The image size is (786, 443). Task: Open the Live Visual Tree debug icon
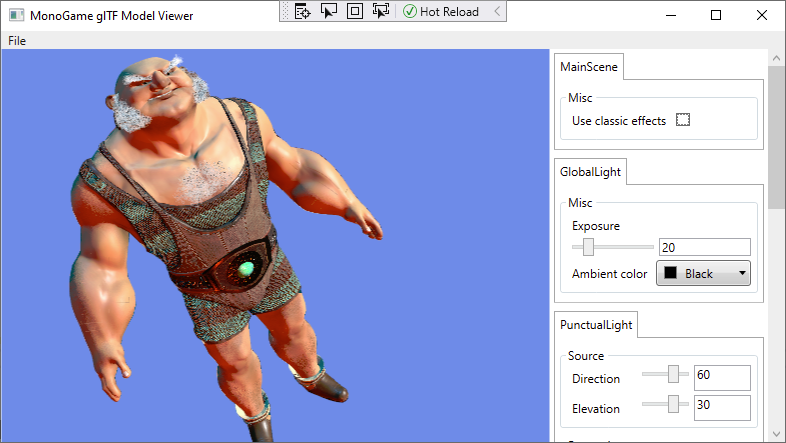303,11
